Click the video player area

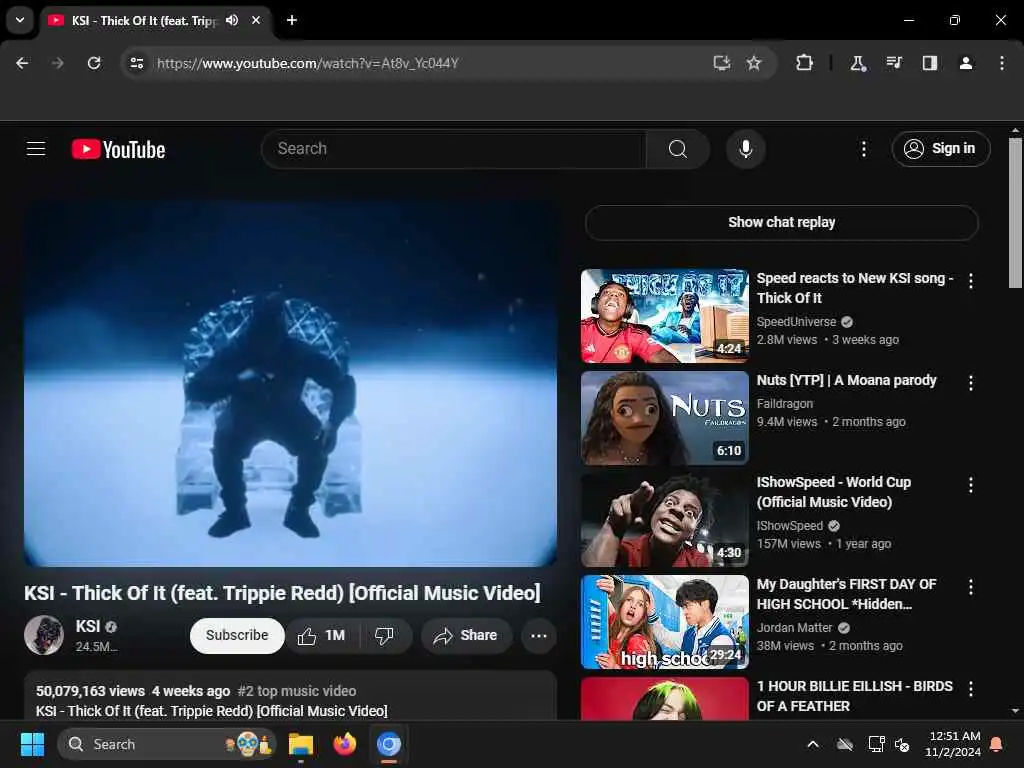[290, 383]
